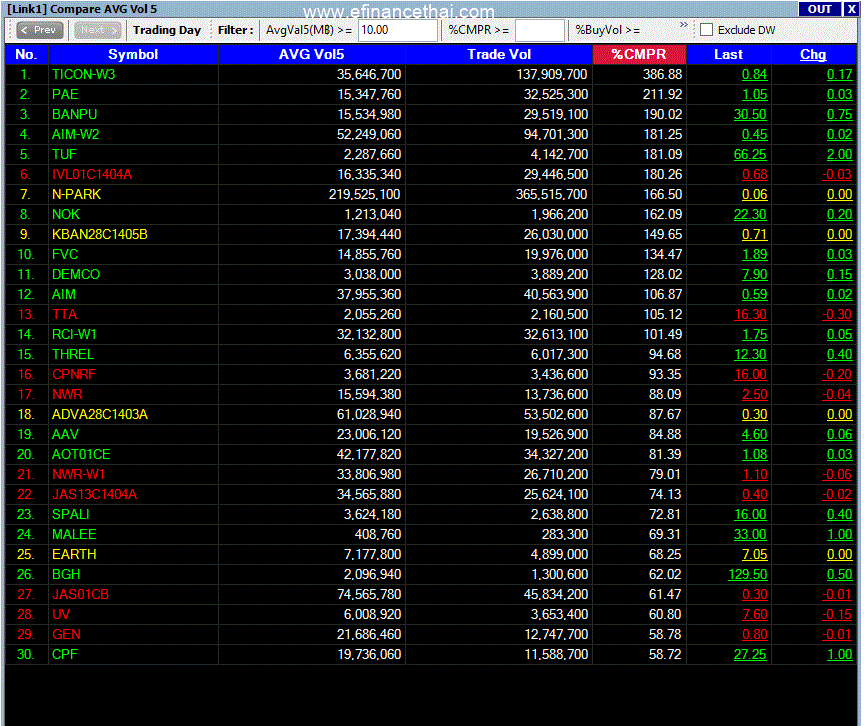Select the AIM-W2 symbol
Screen dimensions: 864x726
[x=75, y=134]
